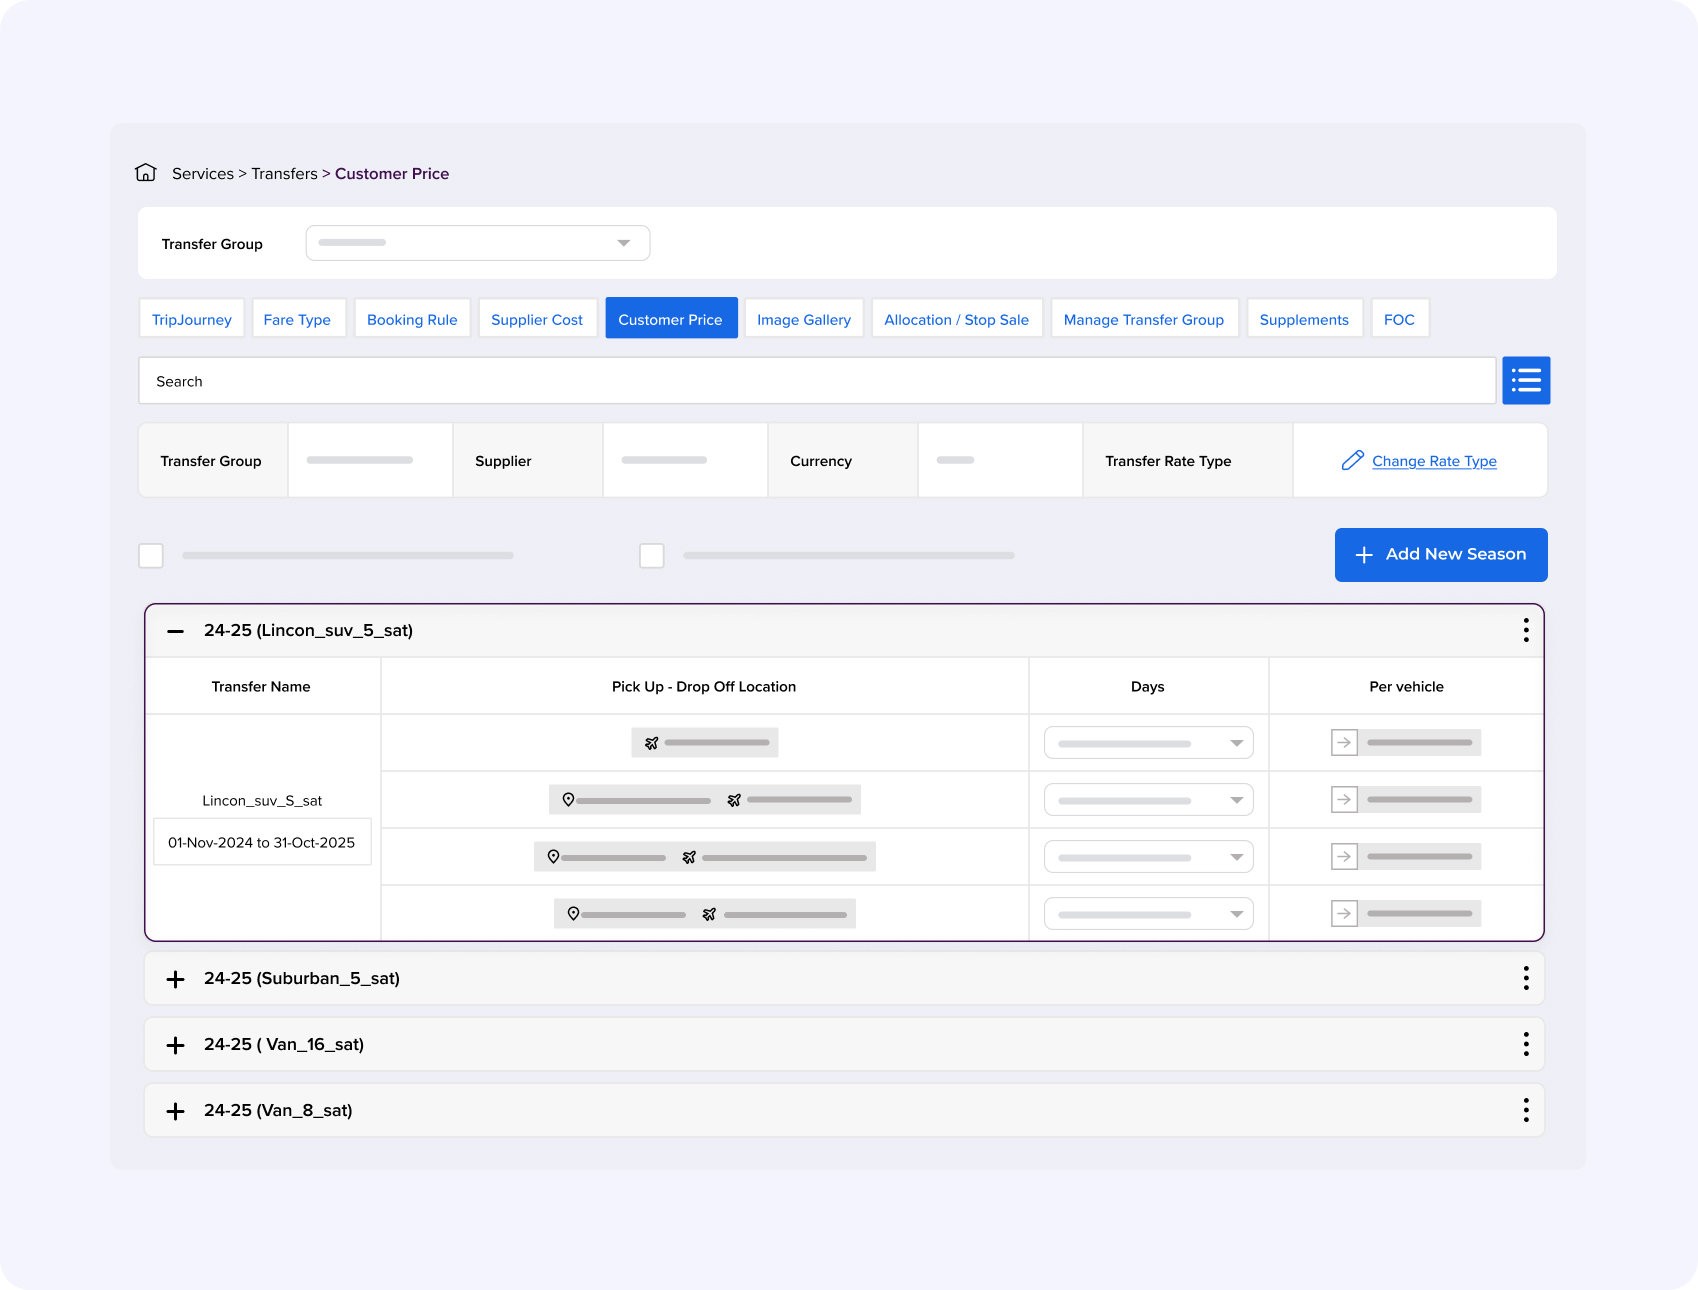Expand the 24-25 (Van_8_sat) season
This screenshot has width=1698, height=1290.
tap(176, 1111)
